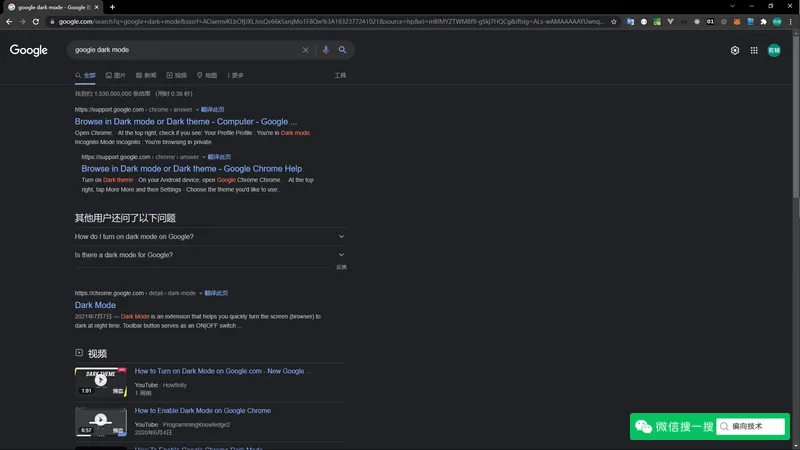Click the 'https://support.google.com' URL of first result

[x=109, y=110]
